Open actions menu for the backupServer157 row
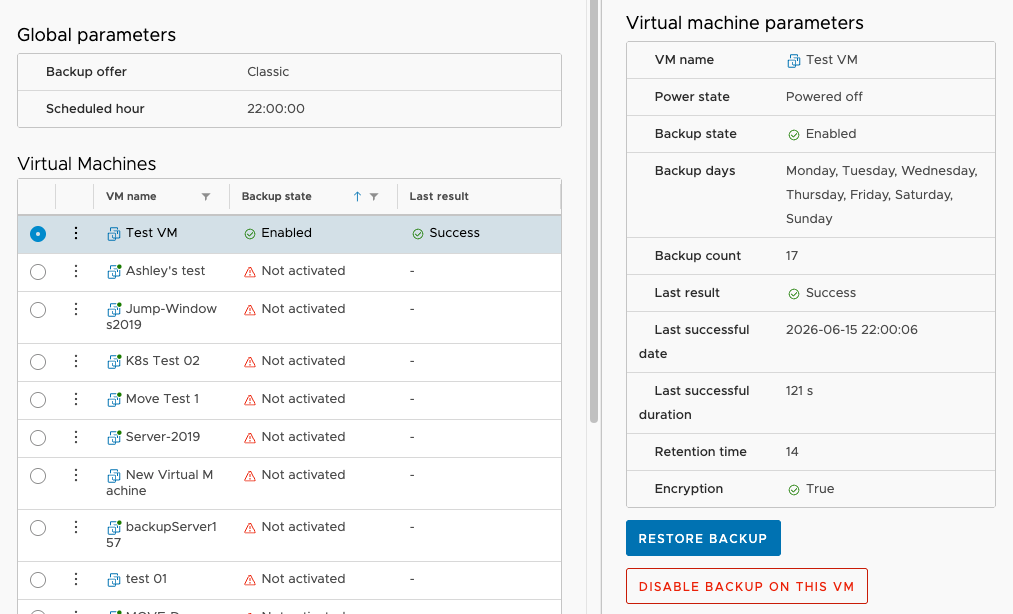This screenshot has width=1013, height=614. tap(76, 527)
